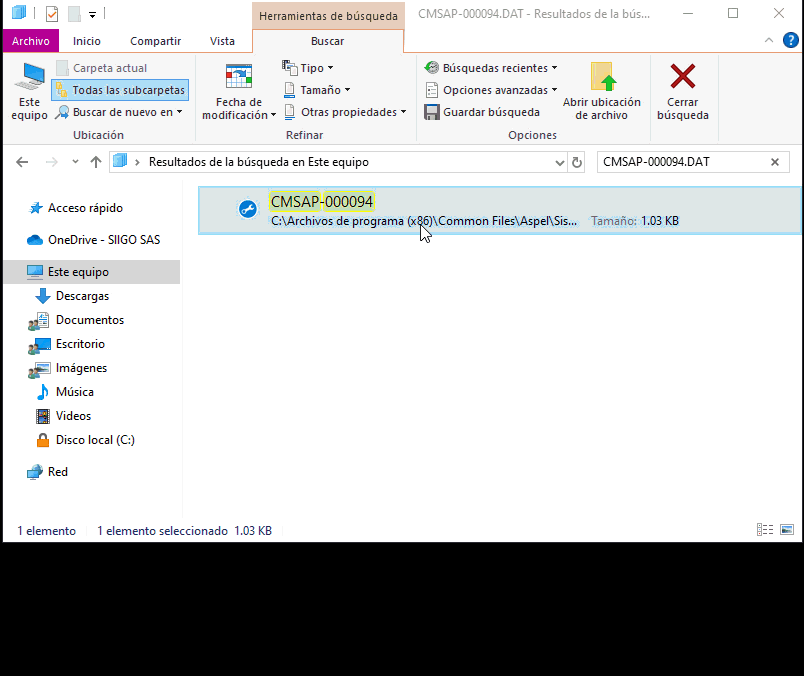Viewport: 804px width, 676px height.
Task: Open Descargas in the navigation pane
Action: click(x=82, y=296)
